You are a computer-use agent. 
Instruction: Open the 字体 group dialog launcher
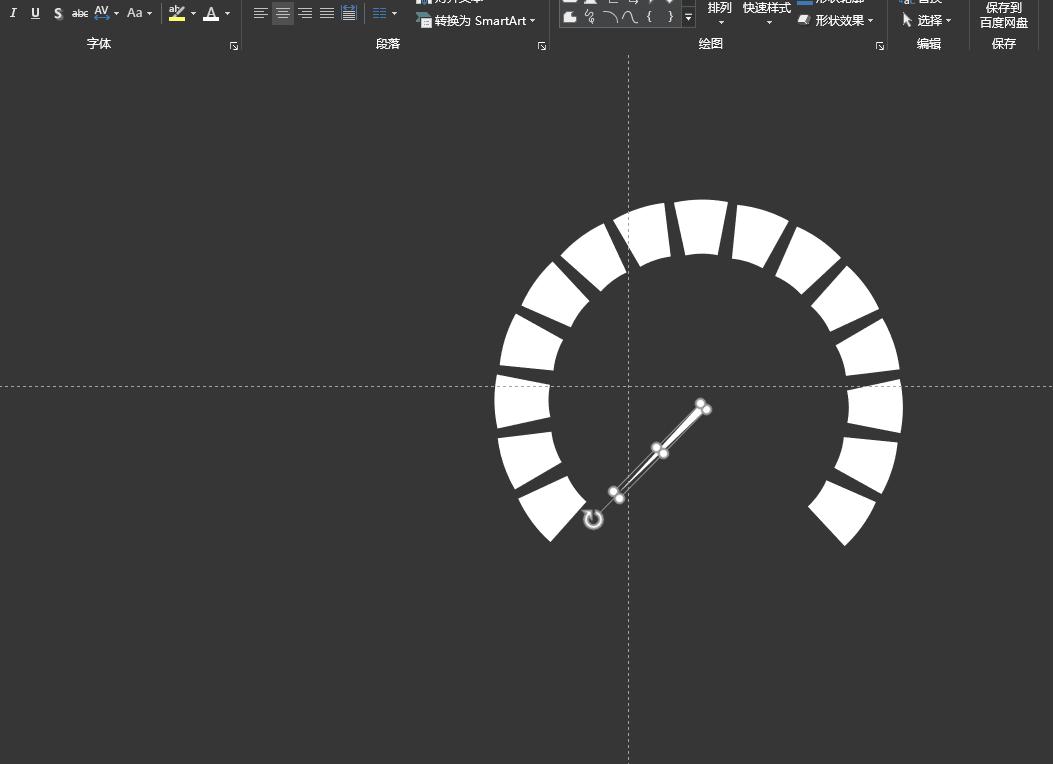[x=234, y=46]
